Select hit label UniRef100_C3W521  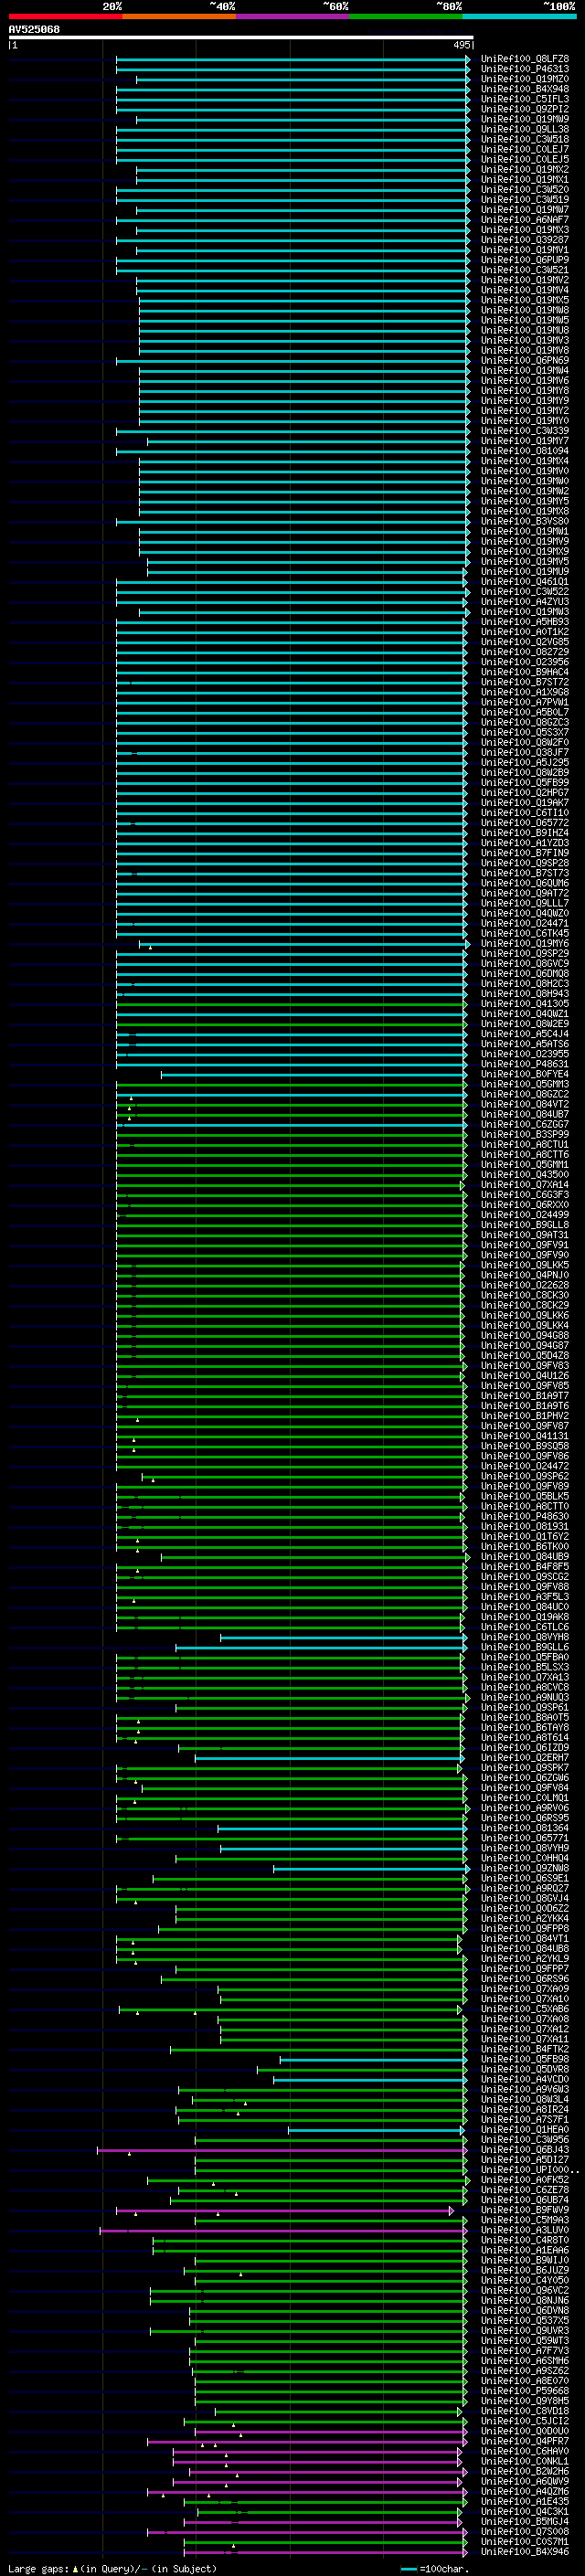[524, 270]
